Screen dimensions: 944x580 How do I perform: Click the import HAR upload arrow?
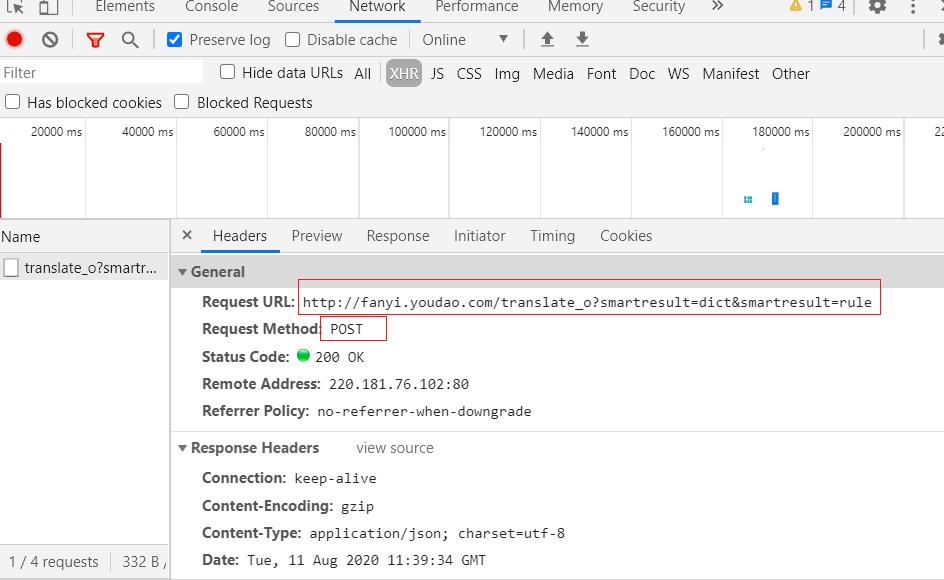point(547,40)
